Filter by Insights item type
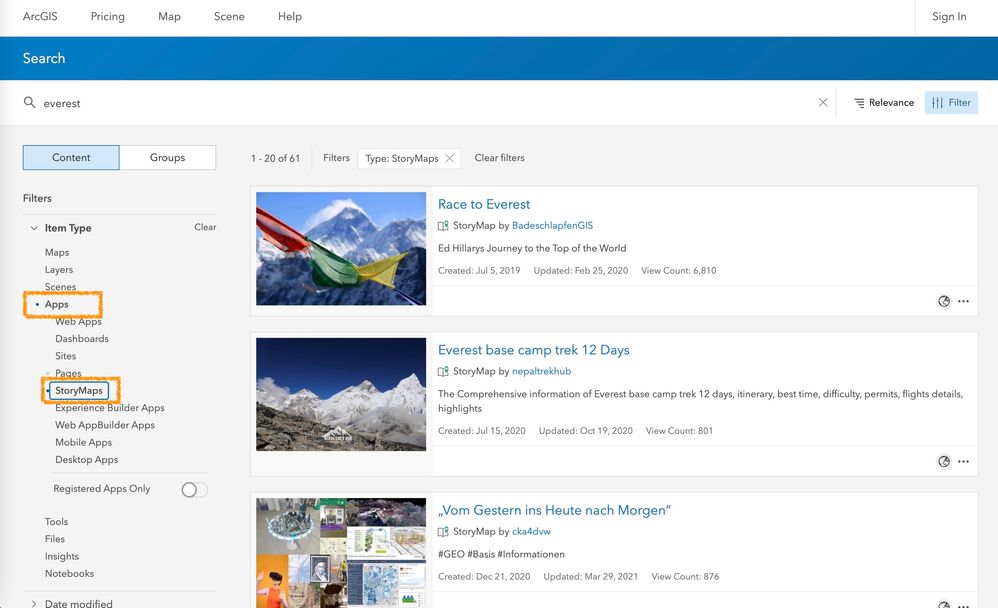Image resolution: width=998 pixels, height=608 pixels. (62, 556)
